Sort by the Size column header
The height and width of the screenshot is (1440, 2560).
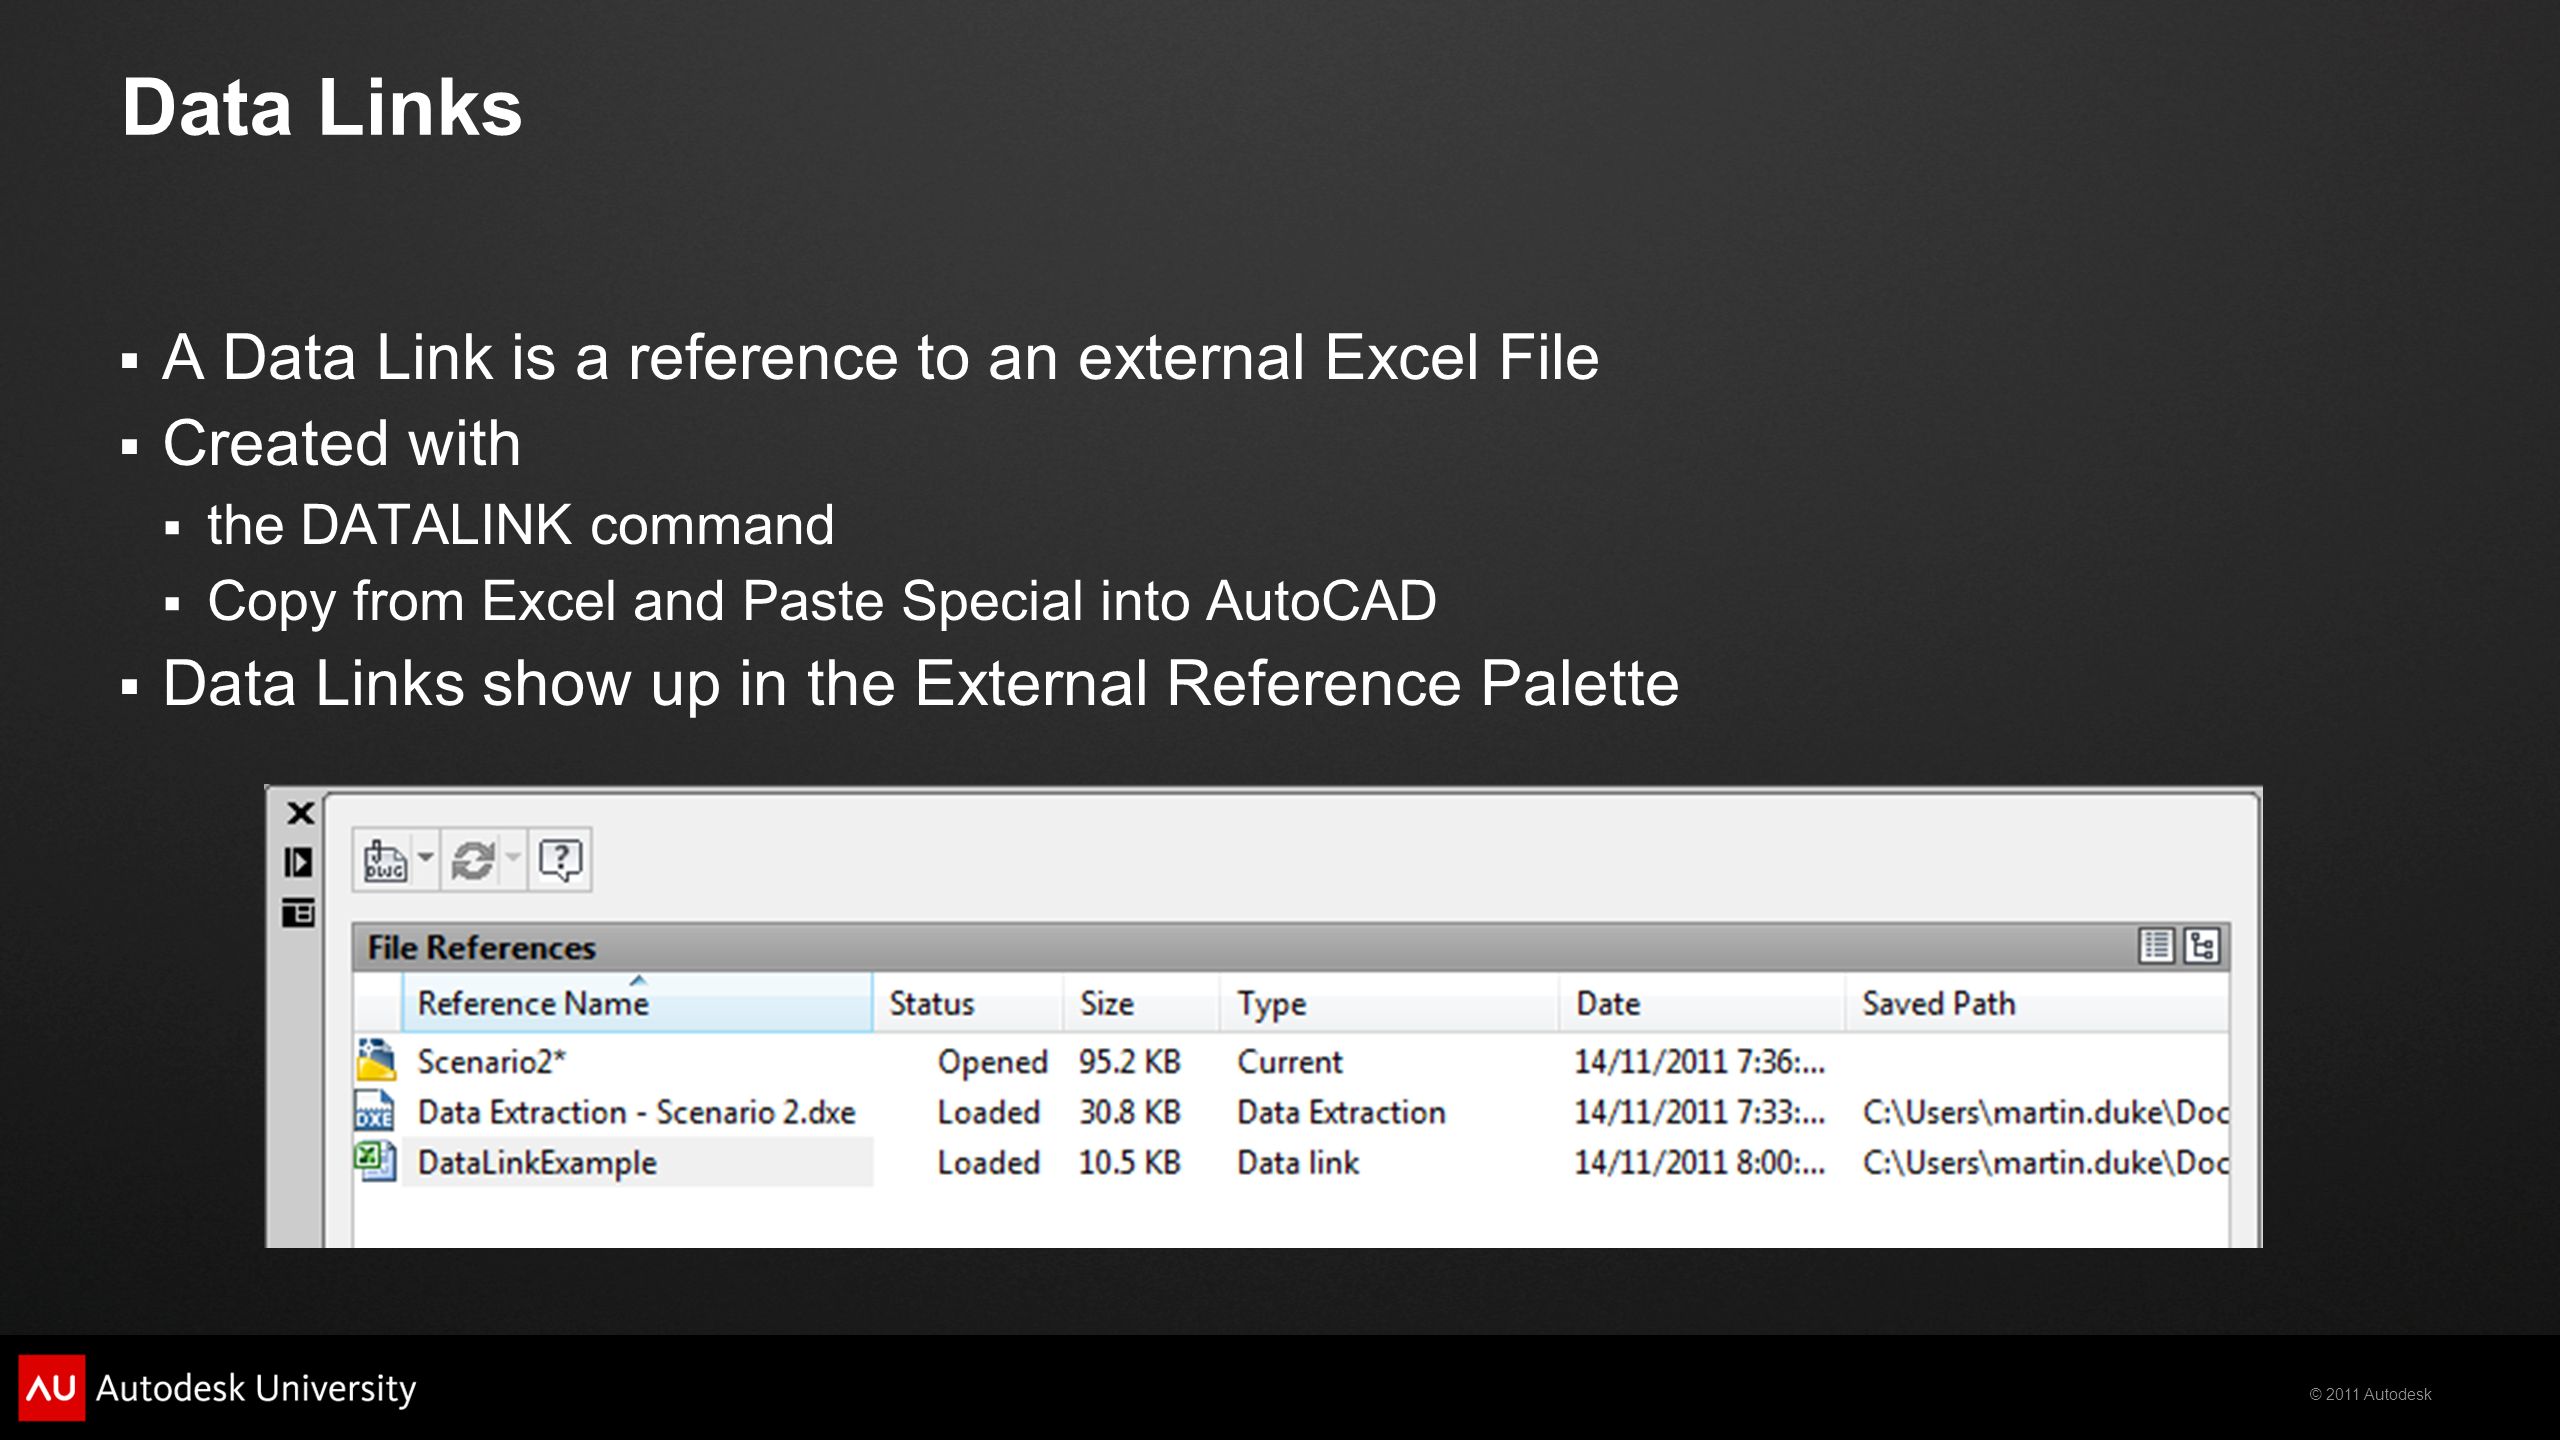[1142, 1003]
